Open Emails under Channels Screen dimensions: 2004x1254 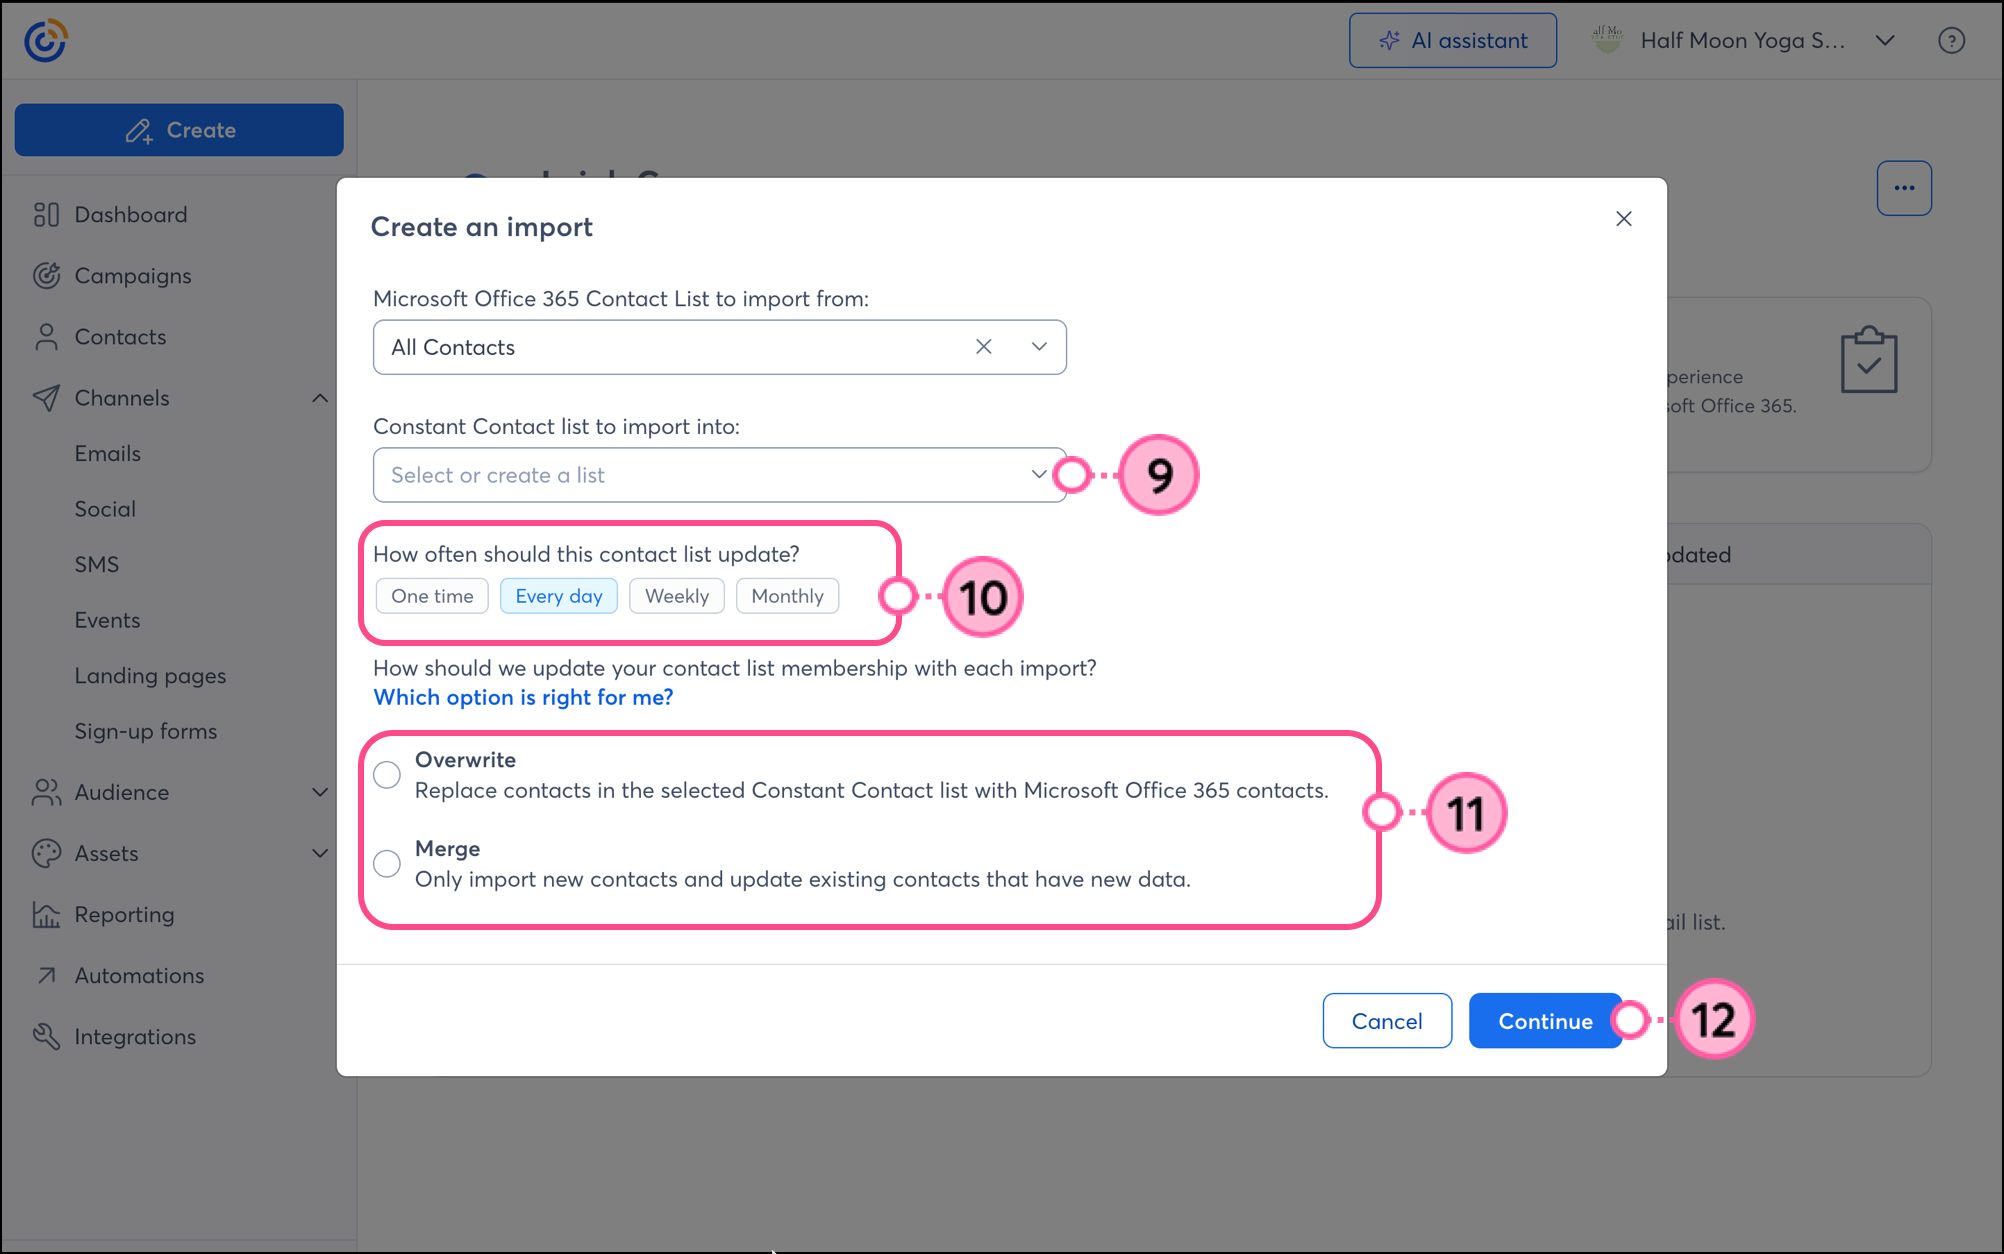click(x=108, y=454)
